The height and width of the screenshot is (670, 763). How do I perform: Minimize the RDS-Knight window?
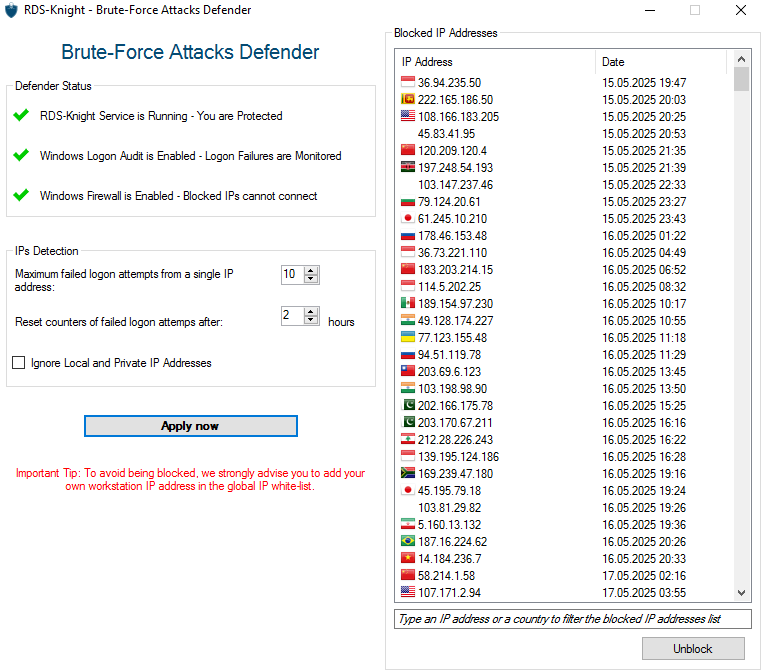pos(650,10)
